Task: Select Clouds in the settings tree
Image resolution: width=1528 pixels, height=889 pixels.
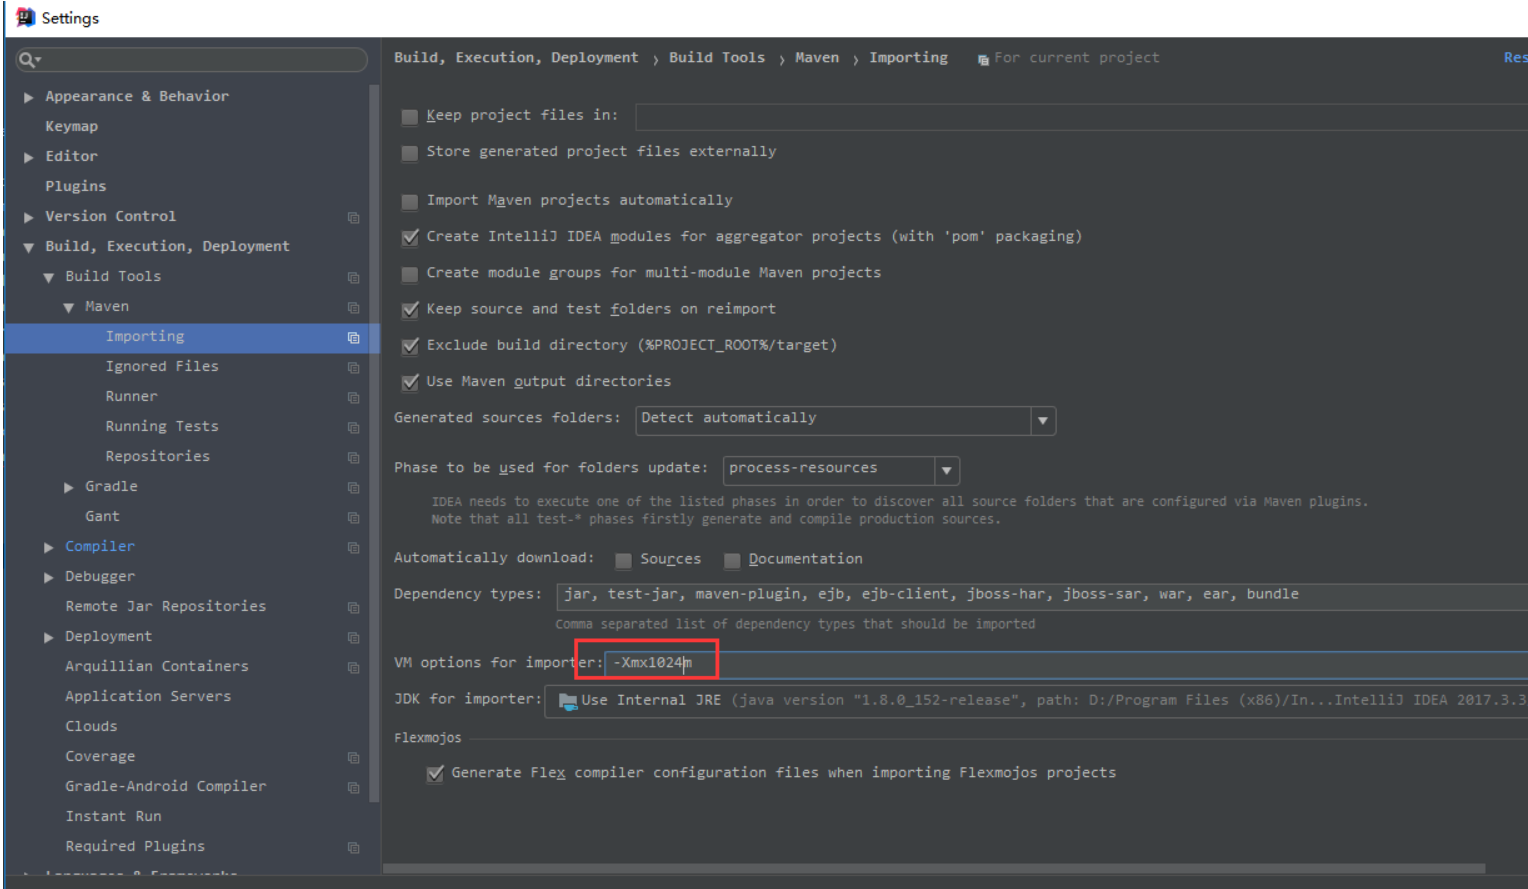Action: coord(91,726)
